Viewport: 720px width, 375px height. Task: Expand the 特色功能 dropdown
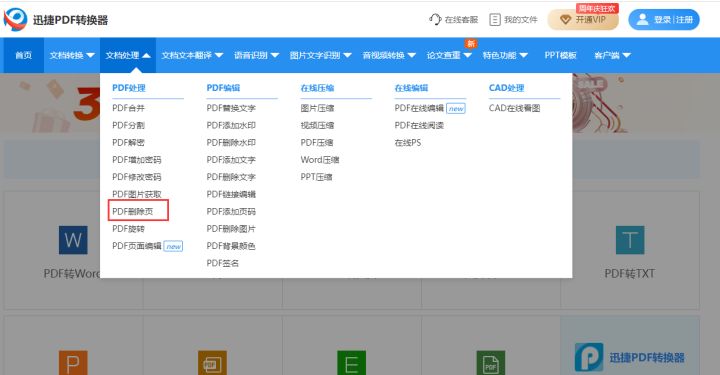click(x=523, y=55)
